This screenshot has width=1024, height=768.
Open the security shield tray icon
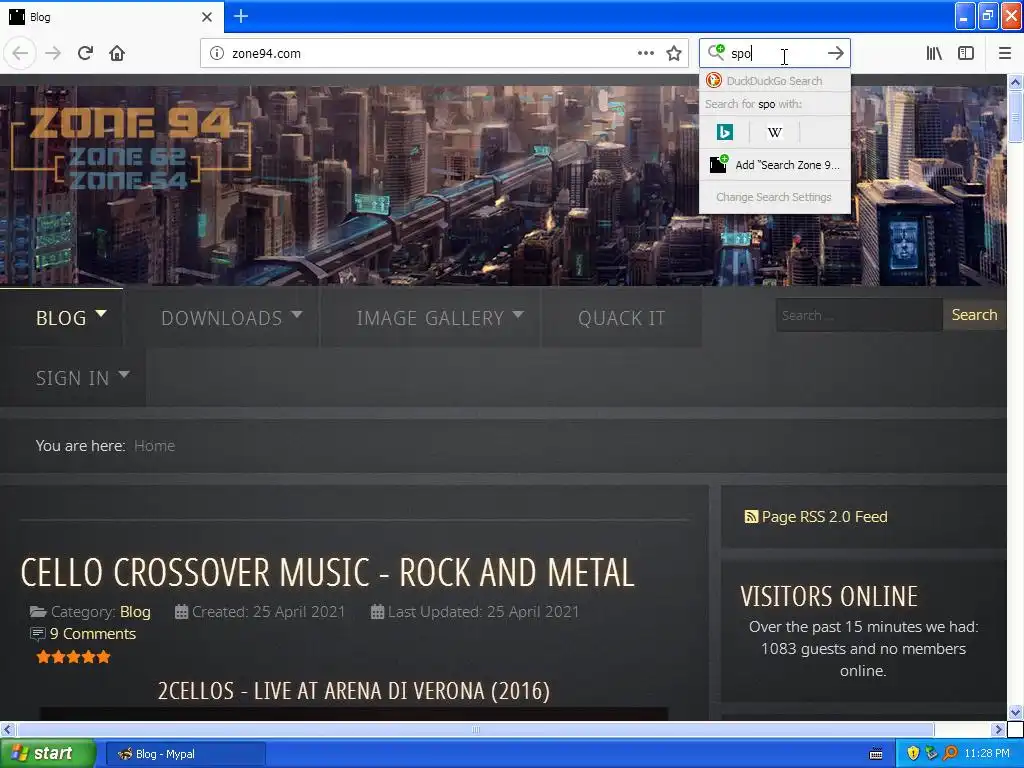[x=913, y=754]
